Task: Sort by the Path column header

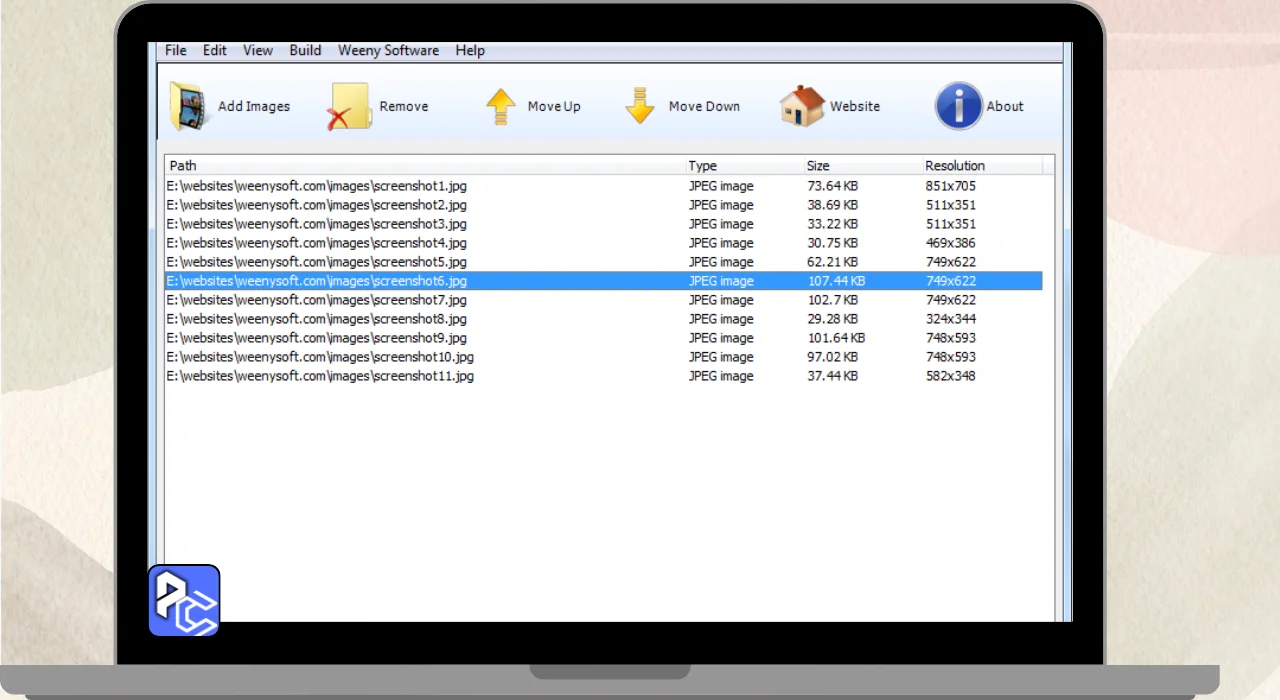Action: tap(425, 166)
